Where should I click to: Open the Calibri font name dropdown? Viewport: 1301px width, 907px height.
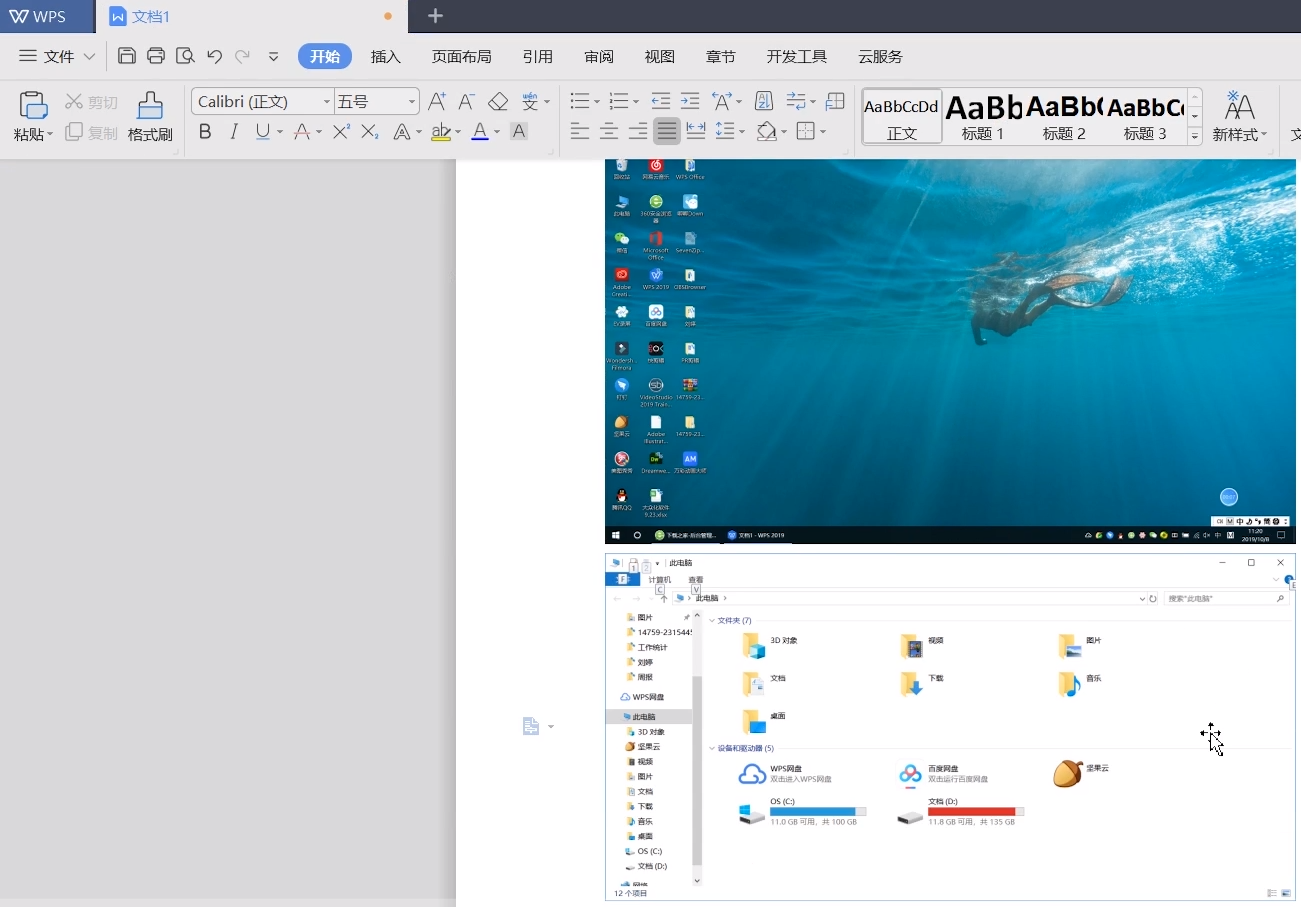[327, 102]
